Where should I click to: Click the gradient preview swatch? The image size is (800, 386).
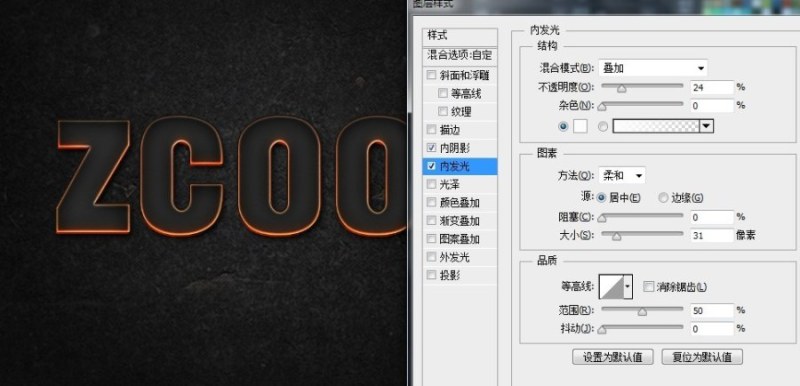[x=656, y=126]
